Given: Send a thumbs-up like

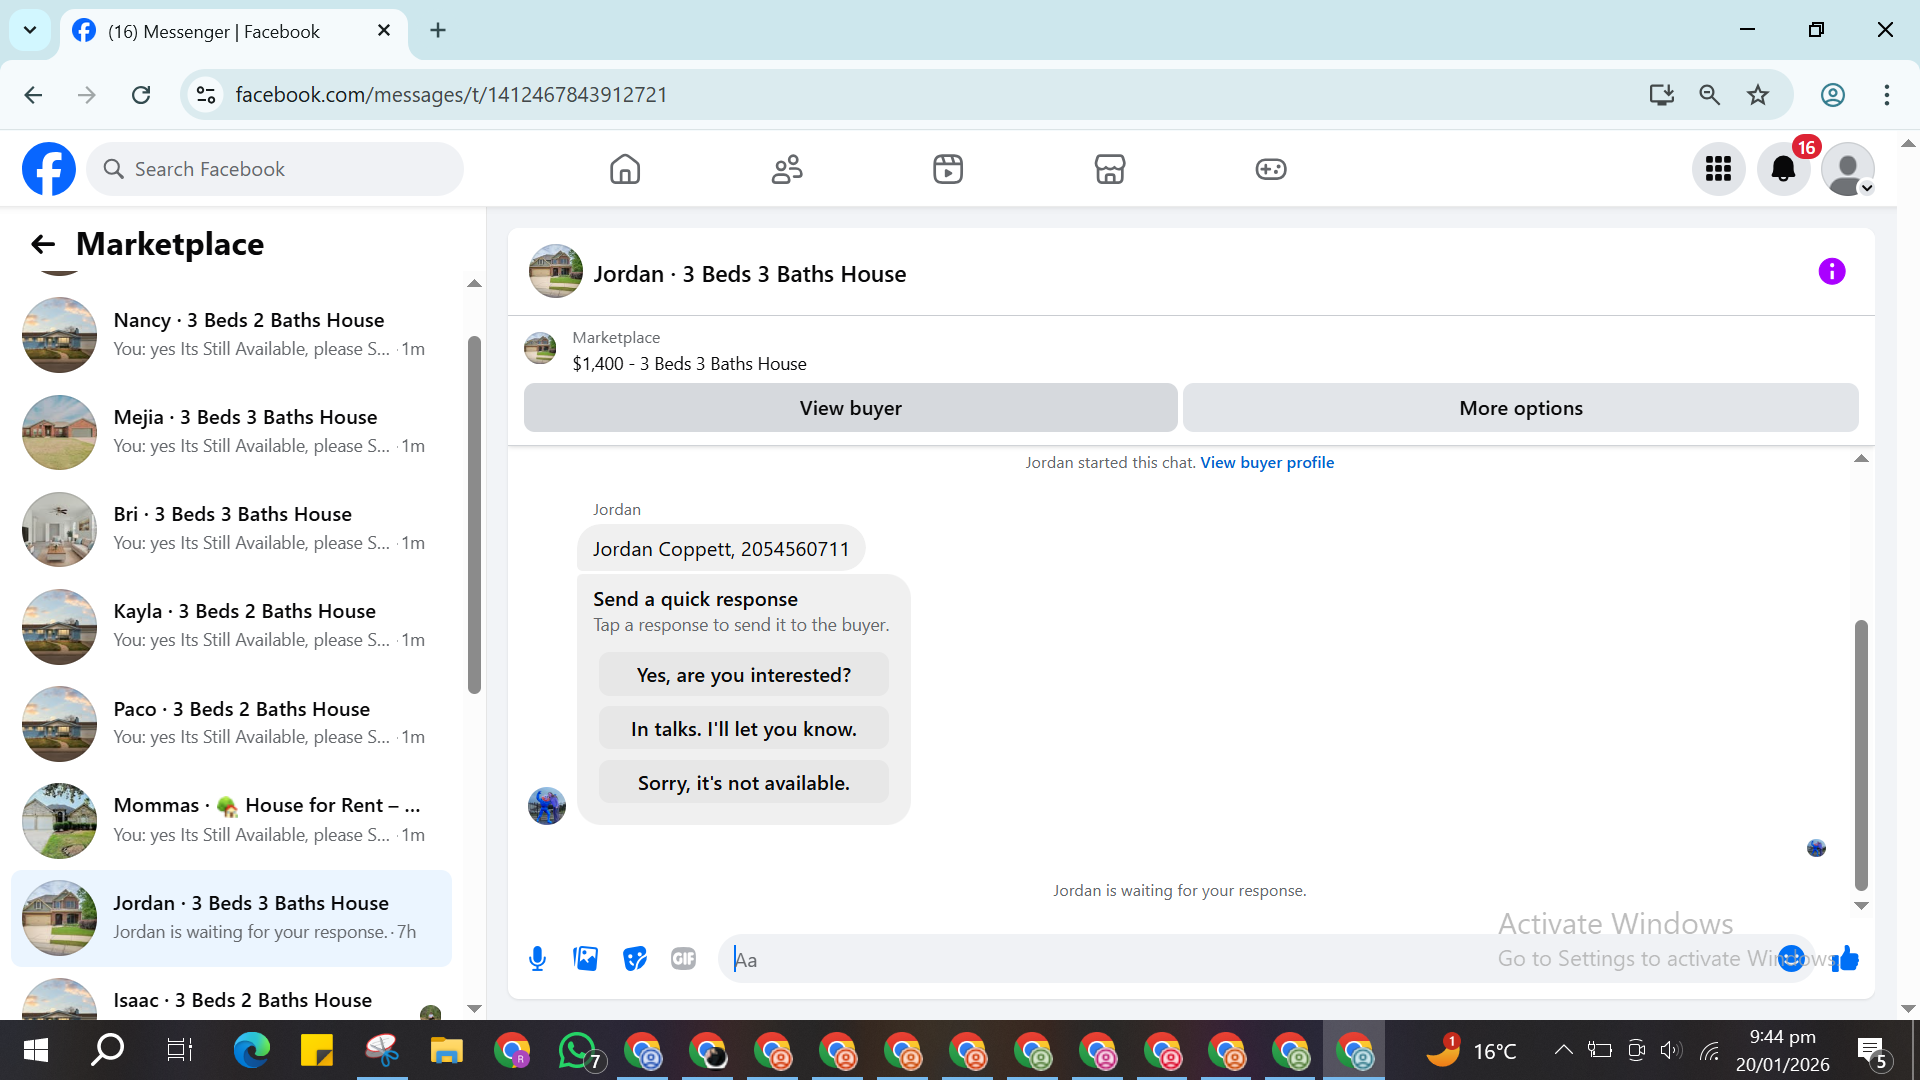Looking at the screenshot, I should 1846,959.
